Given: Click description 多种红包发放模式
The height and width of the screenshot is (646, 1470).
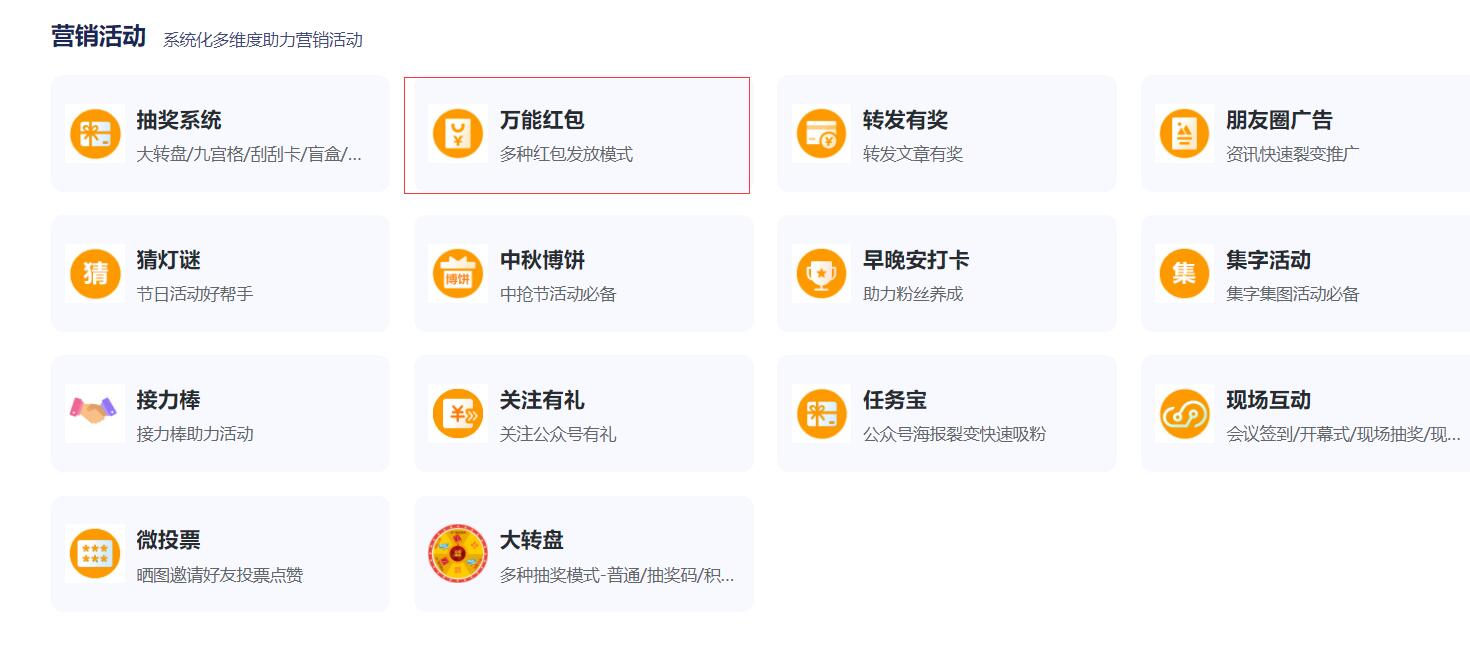Looking at the screenshot, I should pos(566,154).
